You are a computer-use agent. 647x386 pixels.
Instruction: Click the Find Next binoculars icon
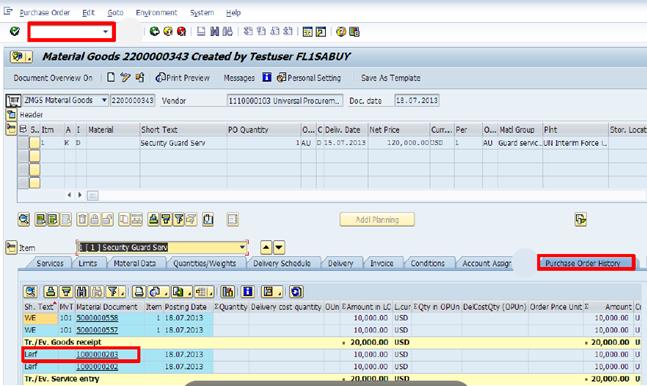tap(228, 31)
